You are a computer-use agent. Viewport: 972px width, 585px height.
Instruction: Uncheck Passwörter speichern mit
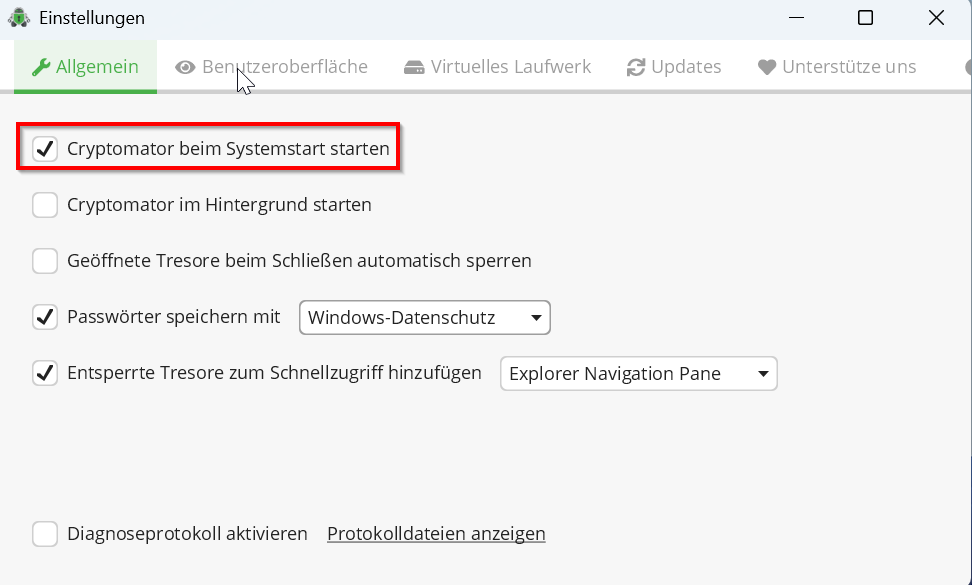tap(44, 317)
